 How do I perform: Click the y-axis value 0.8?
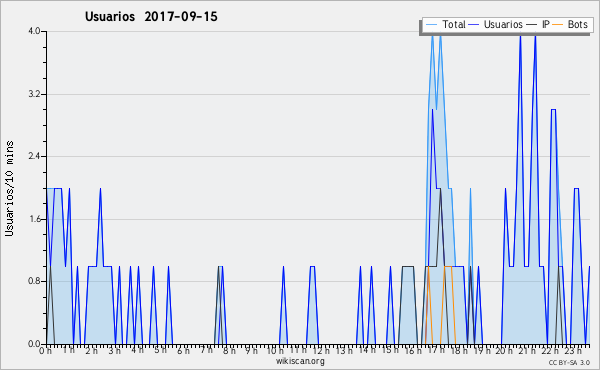(34, 281)
